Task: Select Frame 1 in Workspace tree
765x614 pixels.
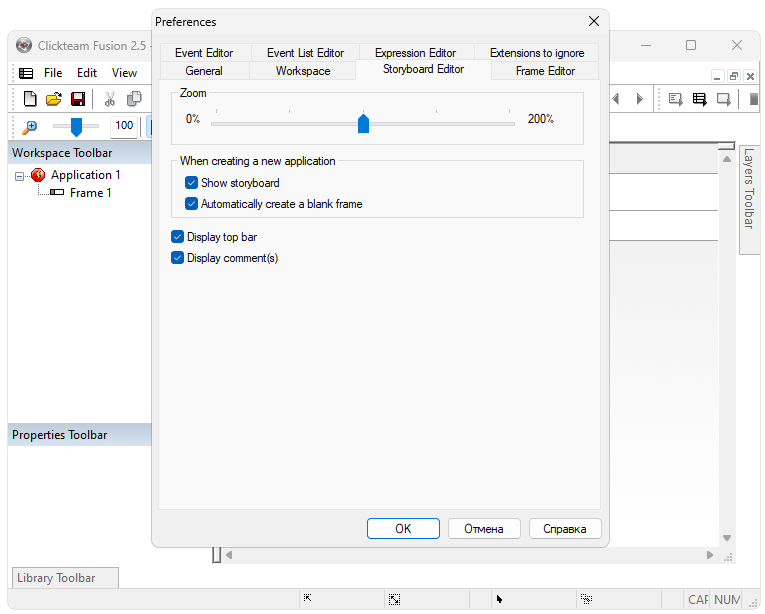Action: (91, 193)
